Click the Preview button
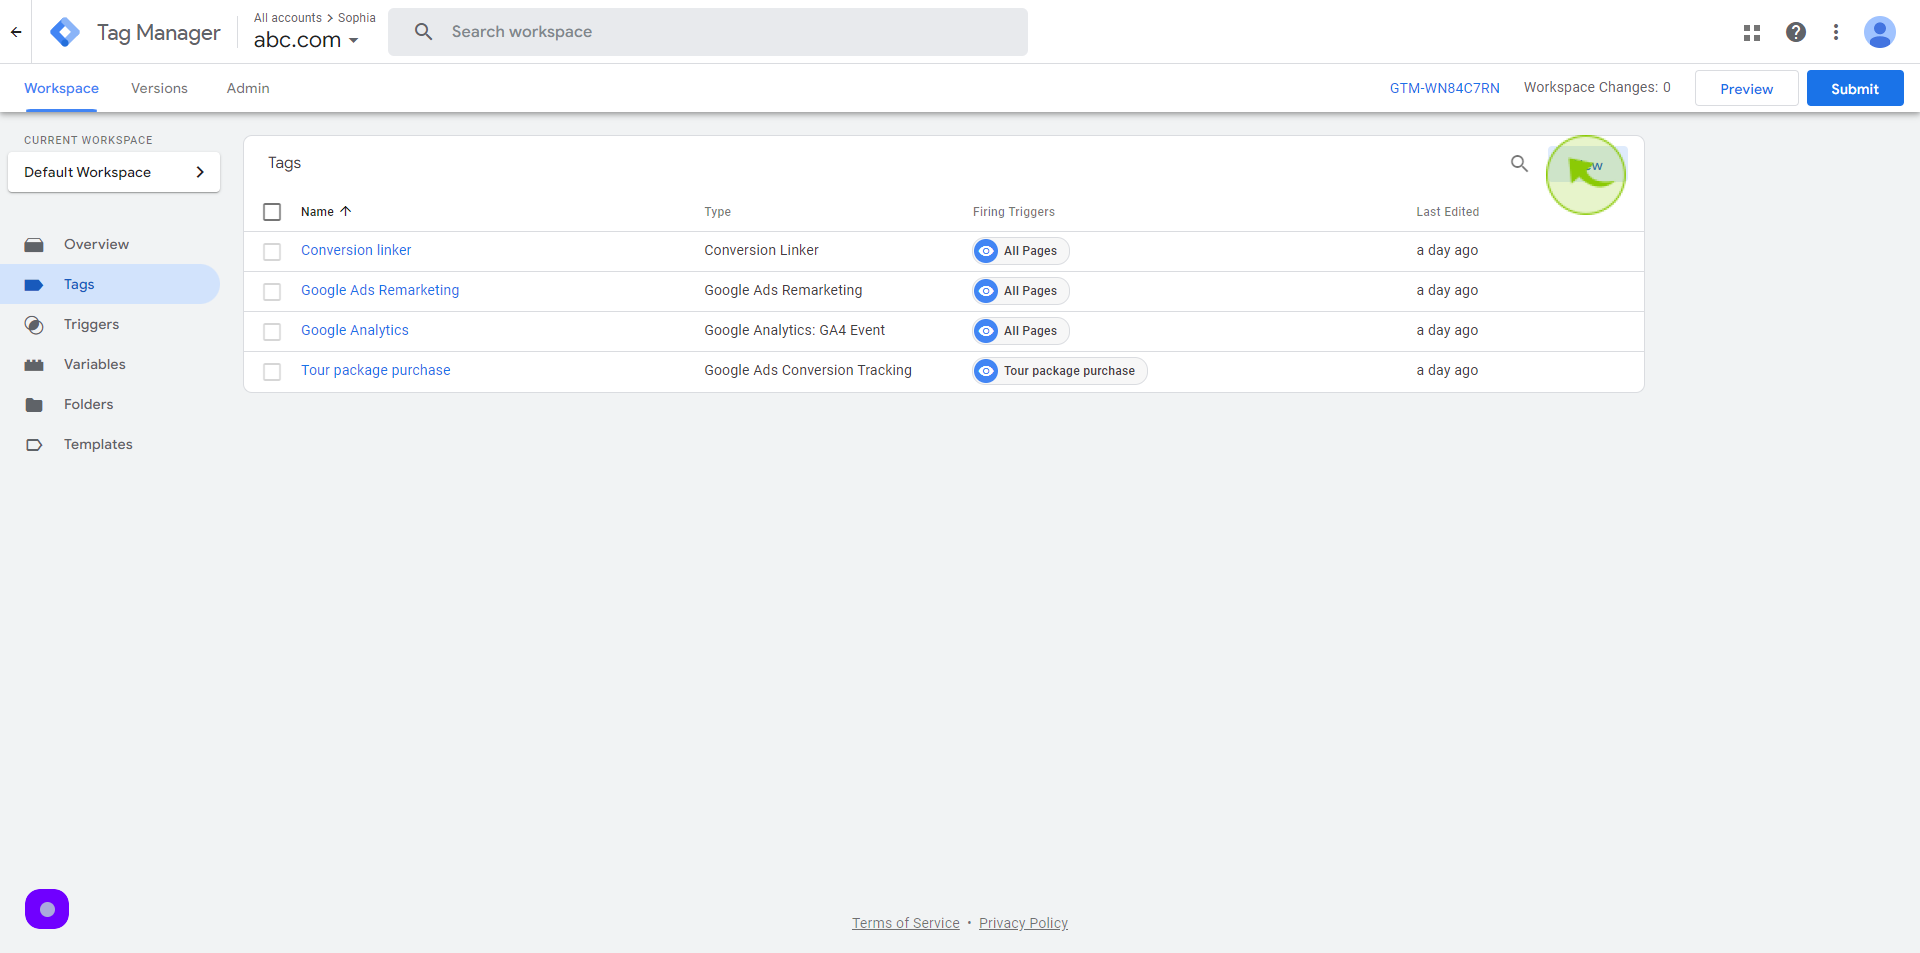Viewport: 1920px width, 953px height. click(1746, 88)
